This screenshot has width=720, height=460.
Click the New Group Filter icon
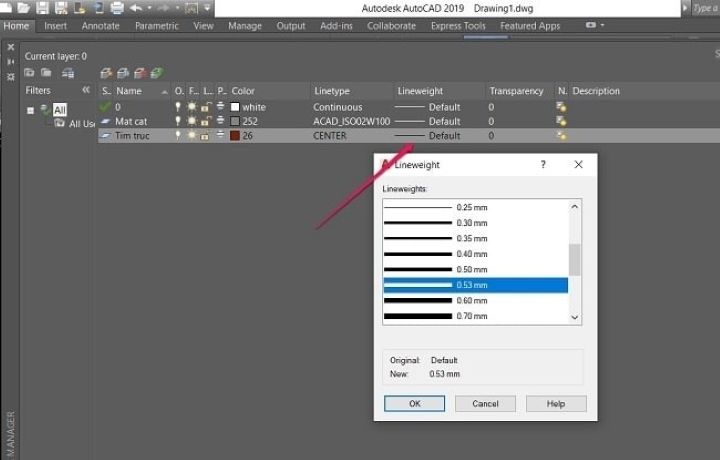point(46,73)
